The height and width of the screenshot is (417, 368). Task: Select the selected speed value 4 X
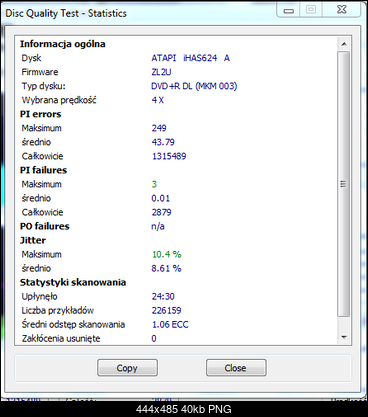(158, 100)
